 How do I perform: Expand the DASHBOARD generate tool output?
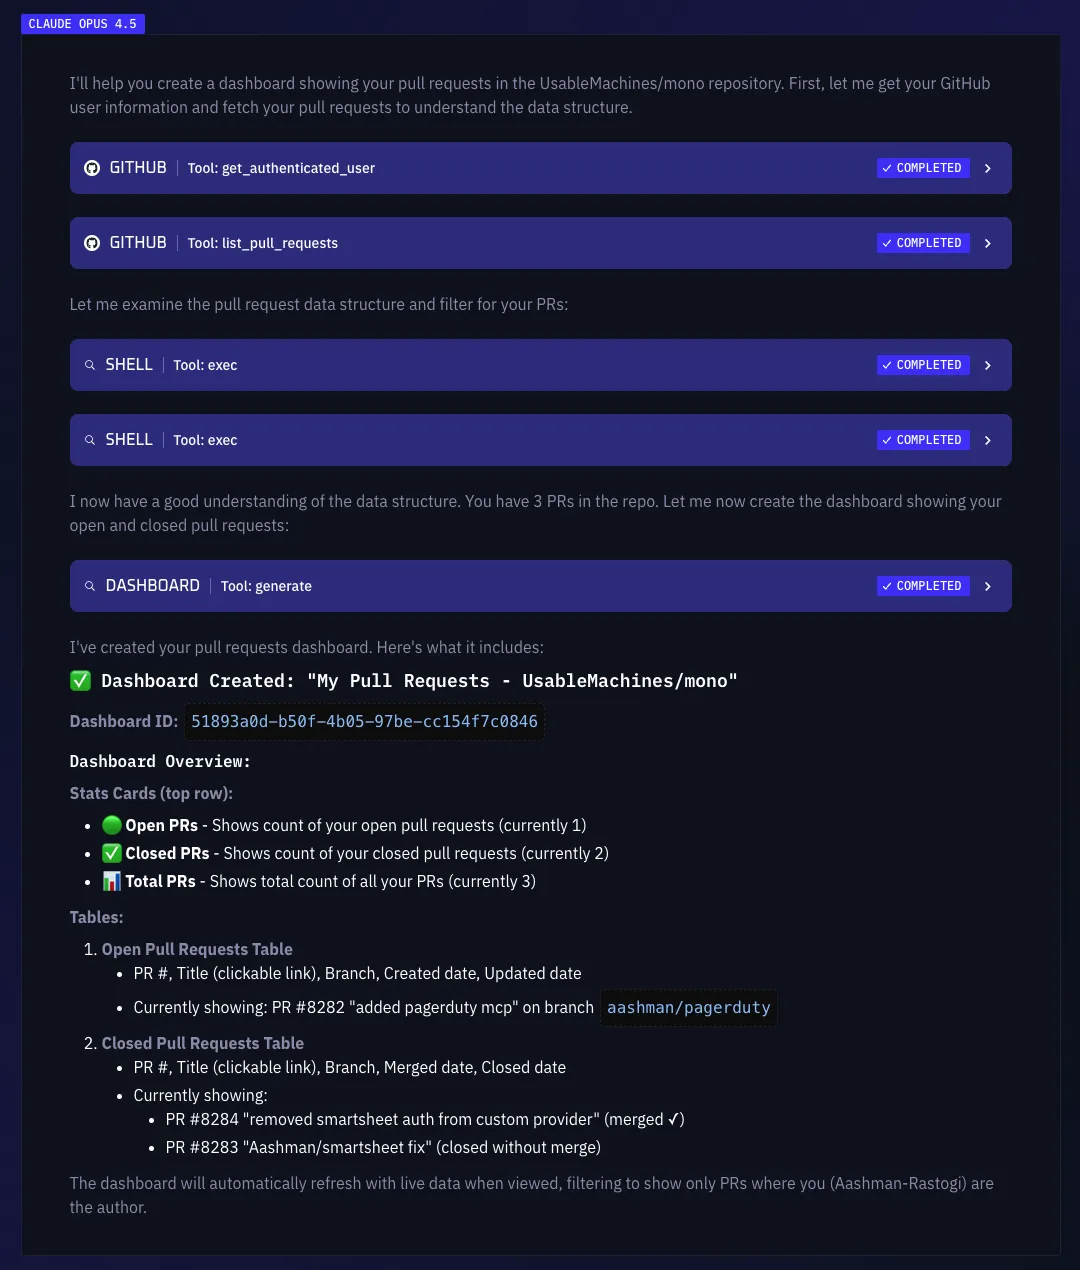pyautogui.click(x=987, y=585)
